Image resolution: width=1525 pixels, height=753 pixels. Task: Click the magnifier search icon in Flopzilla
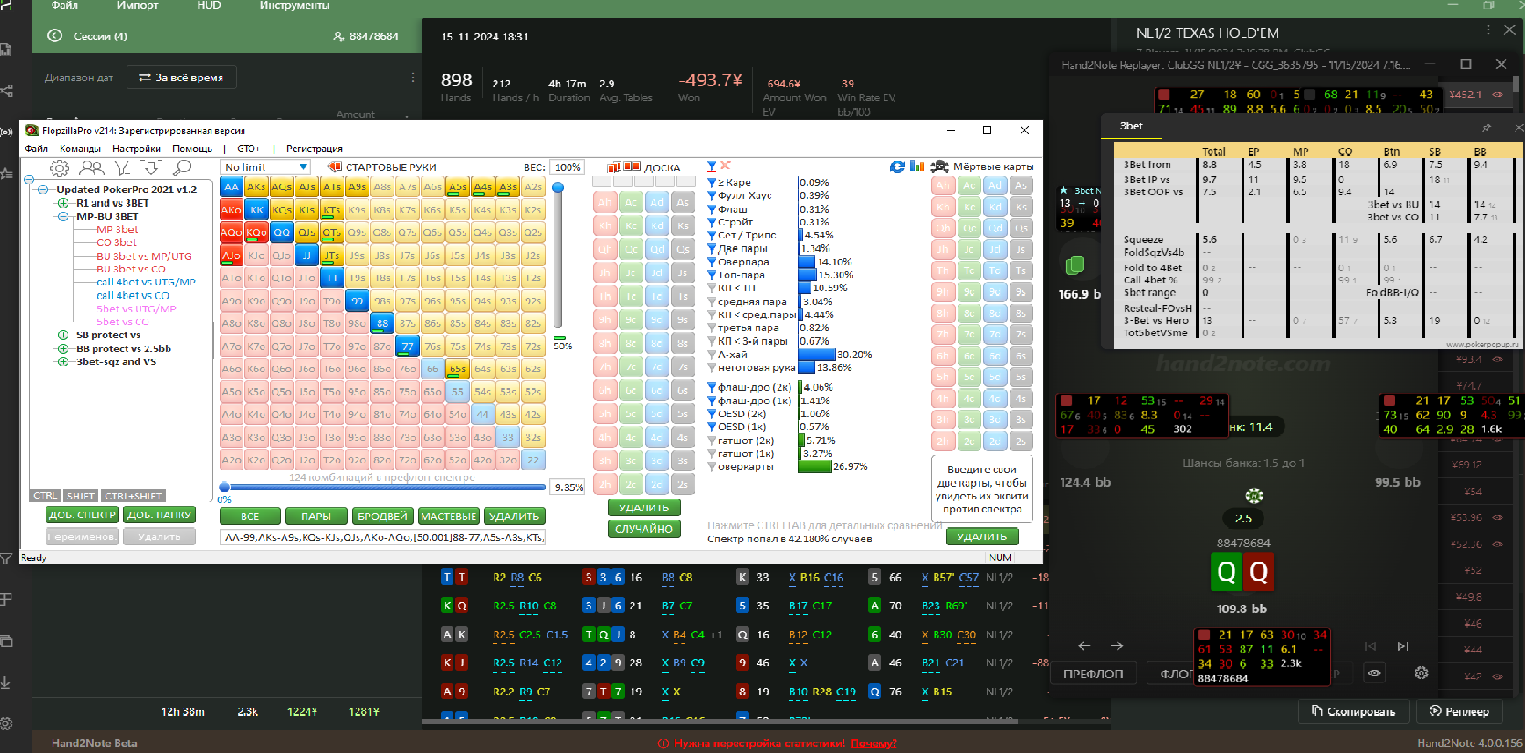point(183,168)
